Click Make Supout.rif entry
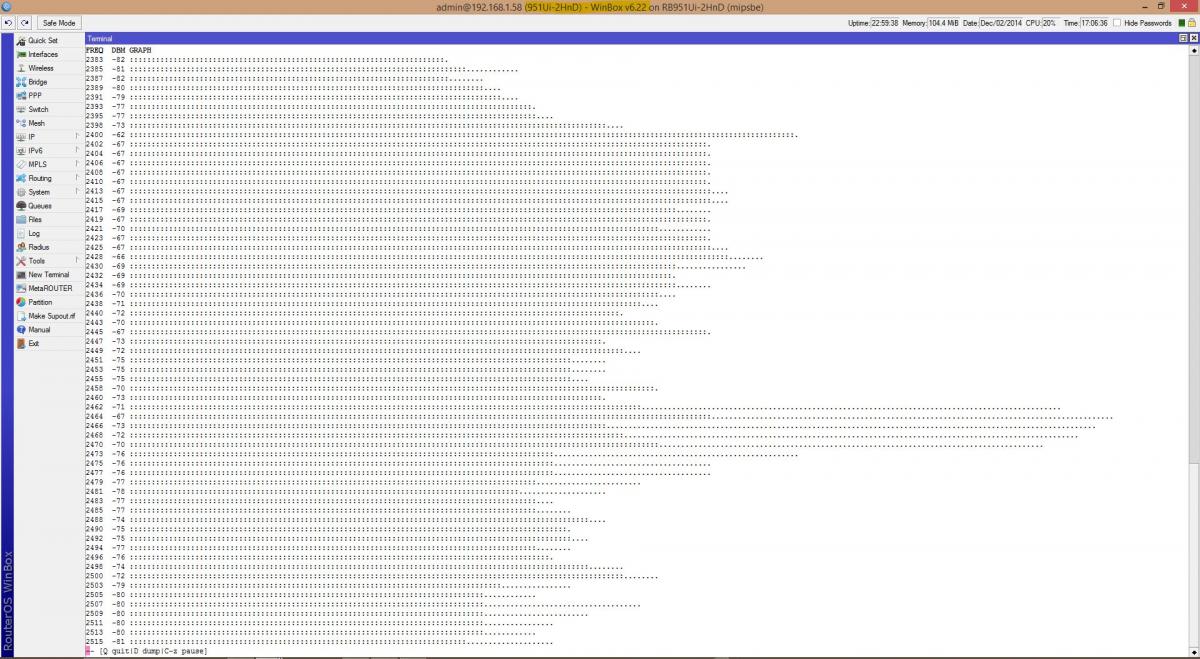Screen dimensions: 1200x659 pyautogui.click(x=51, y=316)
